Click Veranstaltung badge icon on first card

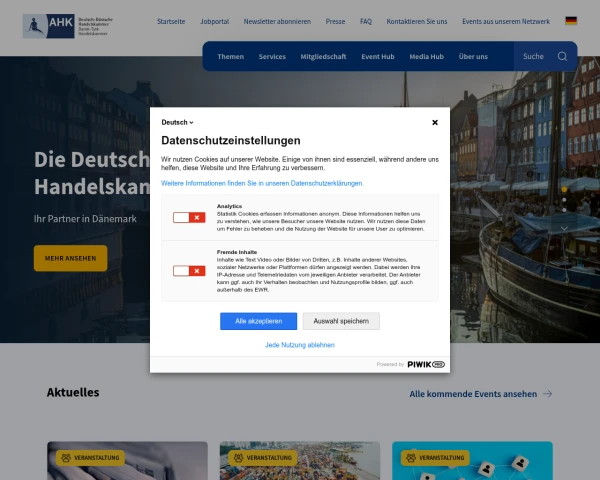66,458
